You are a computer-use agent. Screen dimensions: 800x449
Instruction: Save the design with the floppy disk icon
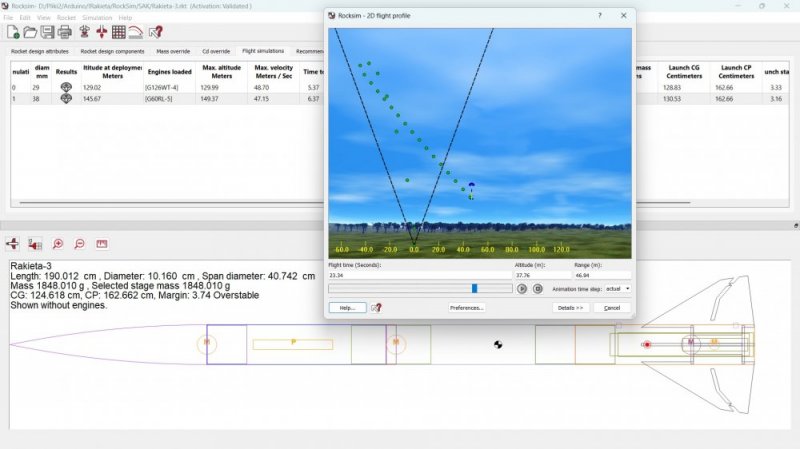pos(47,32)
